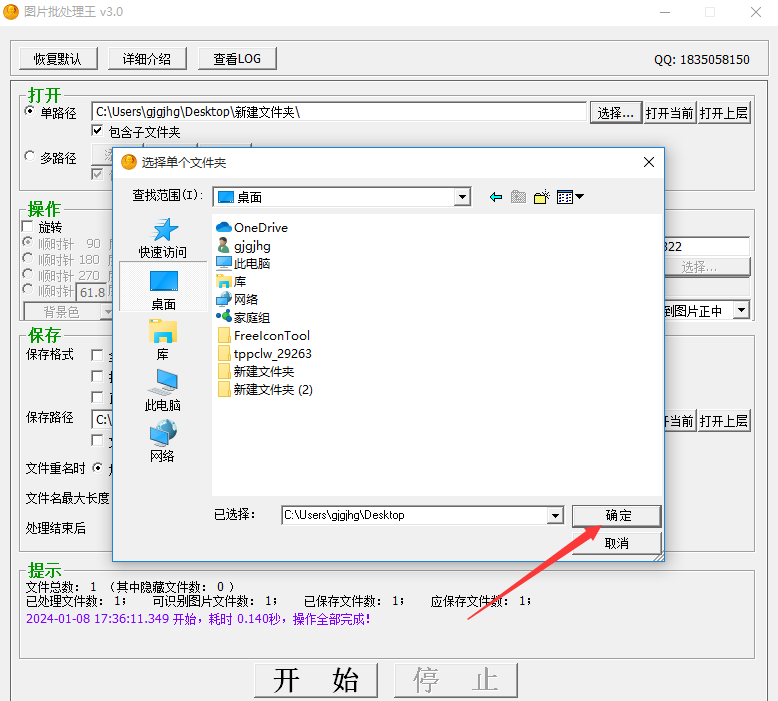This screenshot has height=701, width=778.
Task: Click QQ: 1835058150 text
Action: click(x=701, y=60)
